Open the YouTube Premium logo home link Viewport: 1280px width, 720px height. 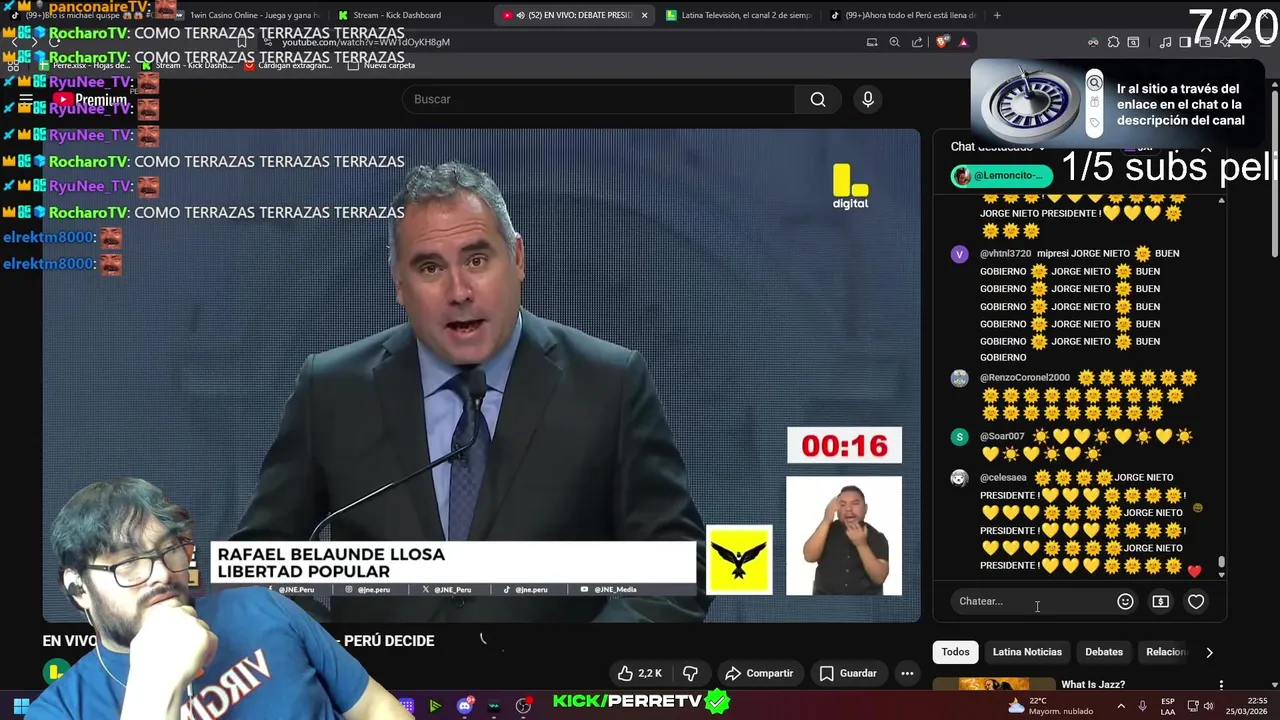(x=90, y=99)
